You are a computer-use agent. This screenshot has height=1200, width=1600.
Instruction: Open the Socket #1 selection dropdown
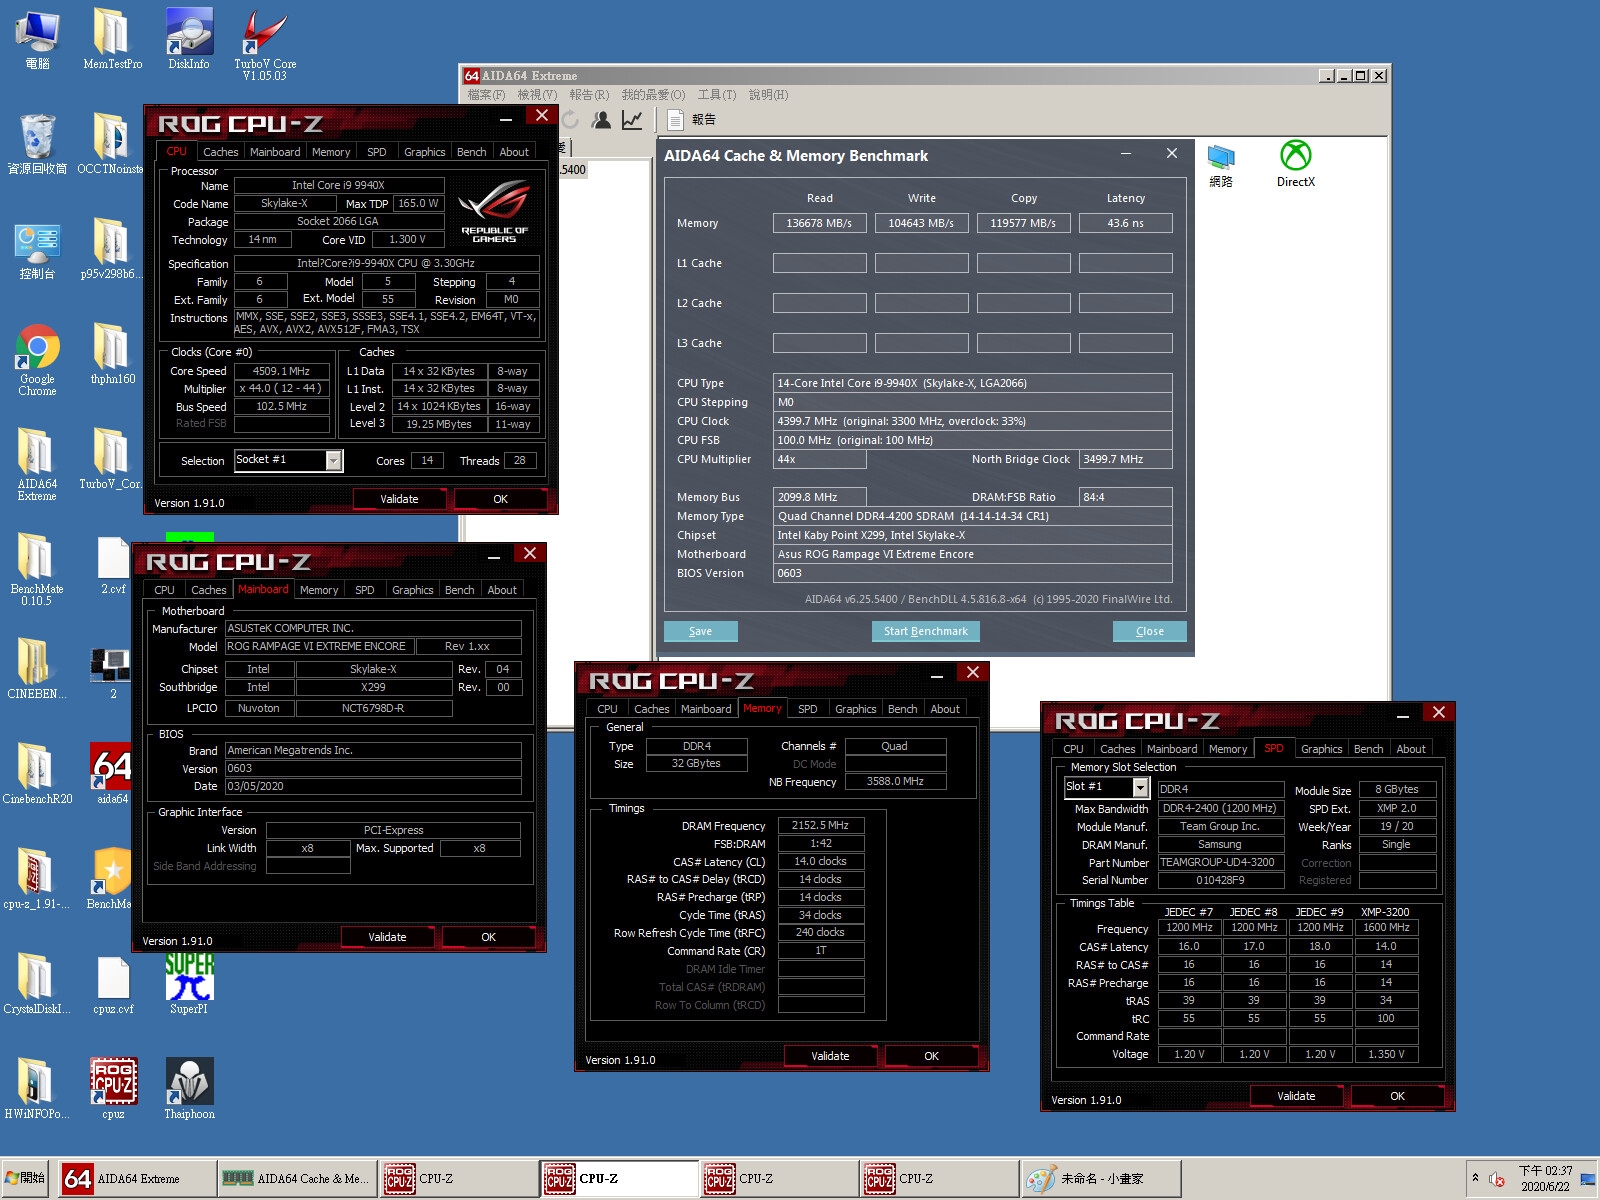point(333,460)
